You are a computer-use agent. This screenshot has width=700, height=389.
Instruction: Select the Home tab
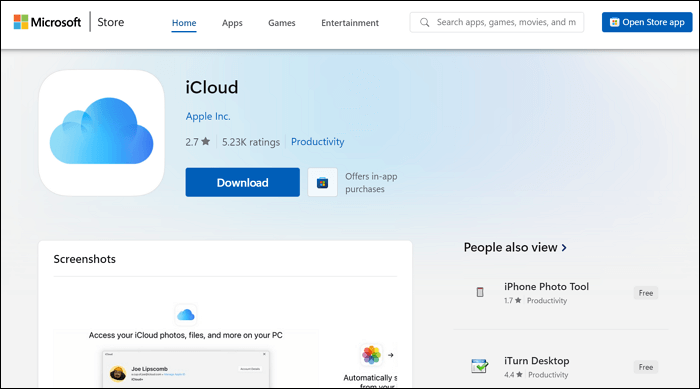184,23
